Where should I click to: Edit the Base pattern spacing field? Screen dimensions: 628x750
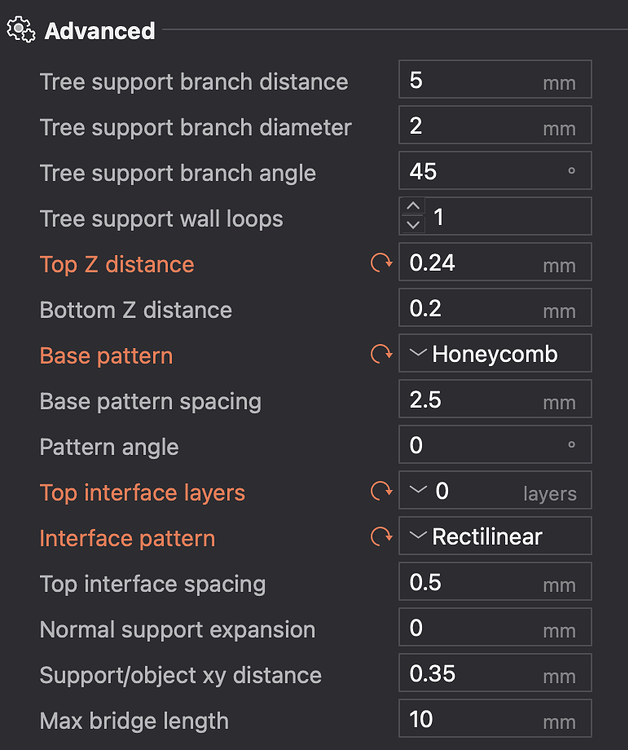[x=495, y=399]
